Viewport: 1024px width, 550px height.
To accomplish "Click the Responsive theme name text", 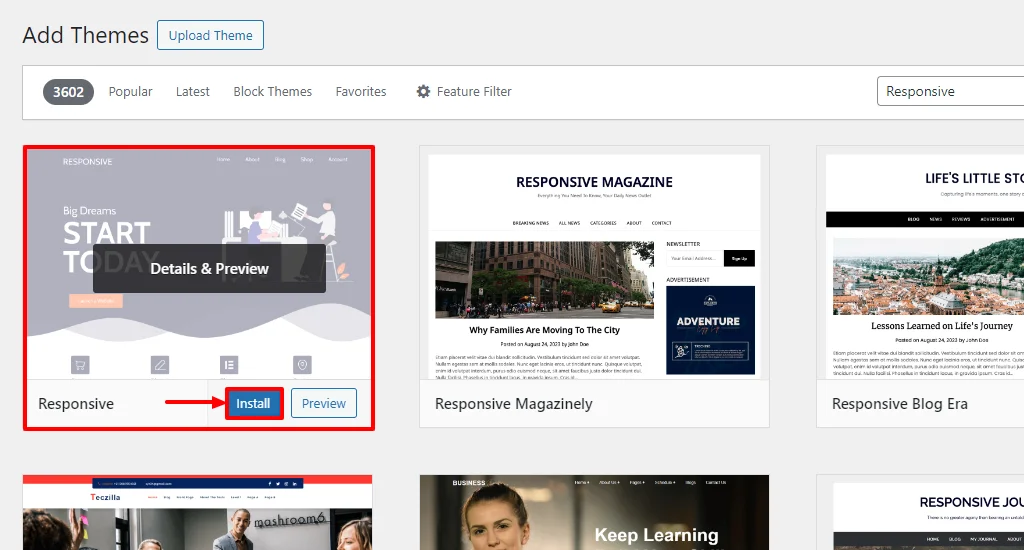I will click(x=76, y=404).
